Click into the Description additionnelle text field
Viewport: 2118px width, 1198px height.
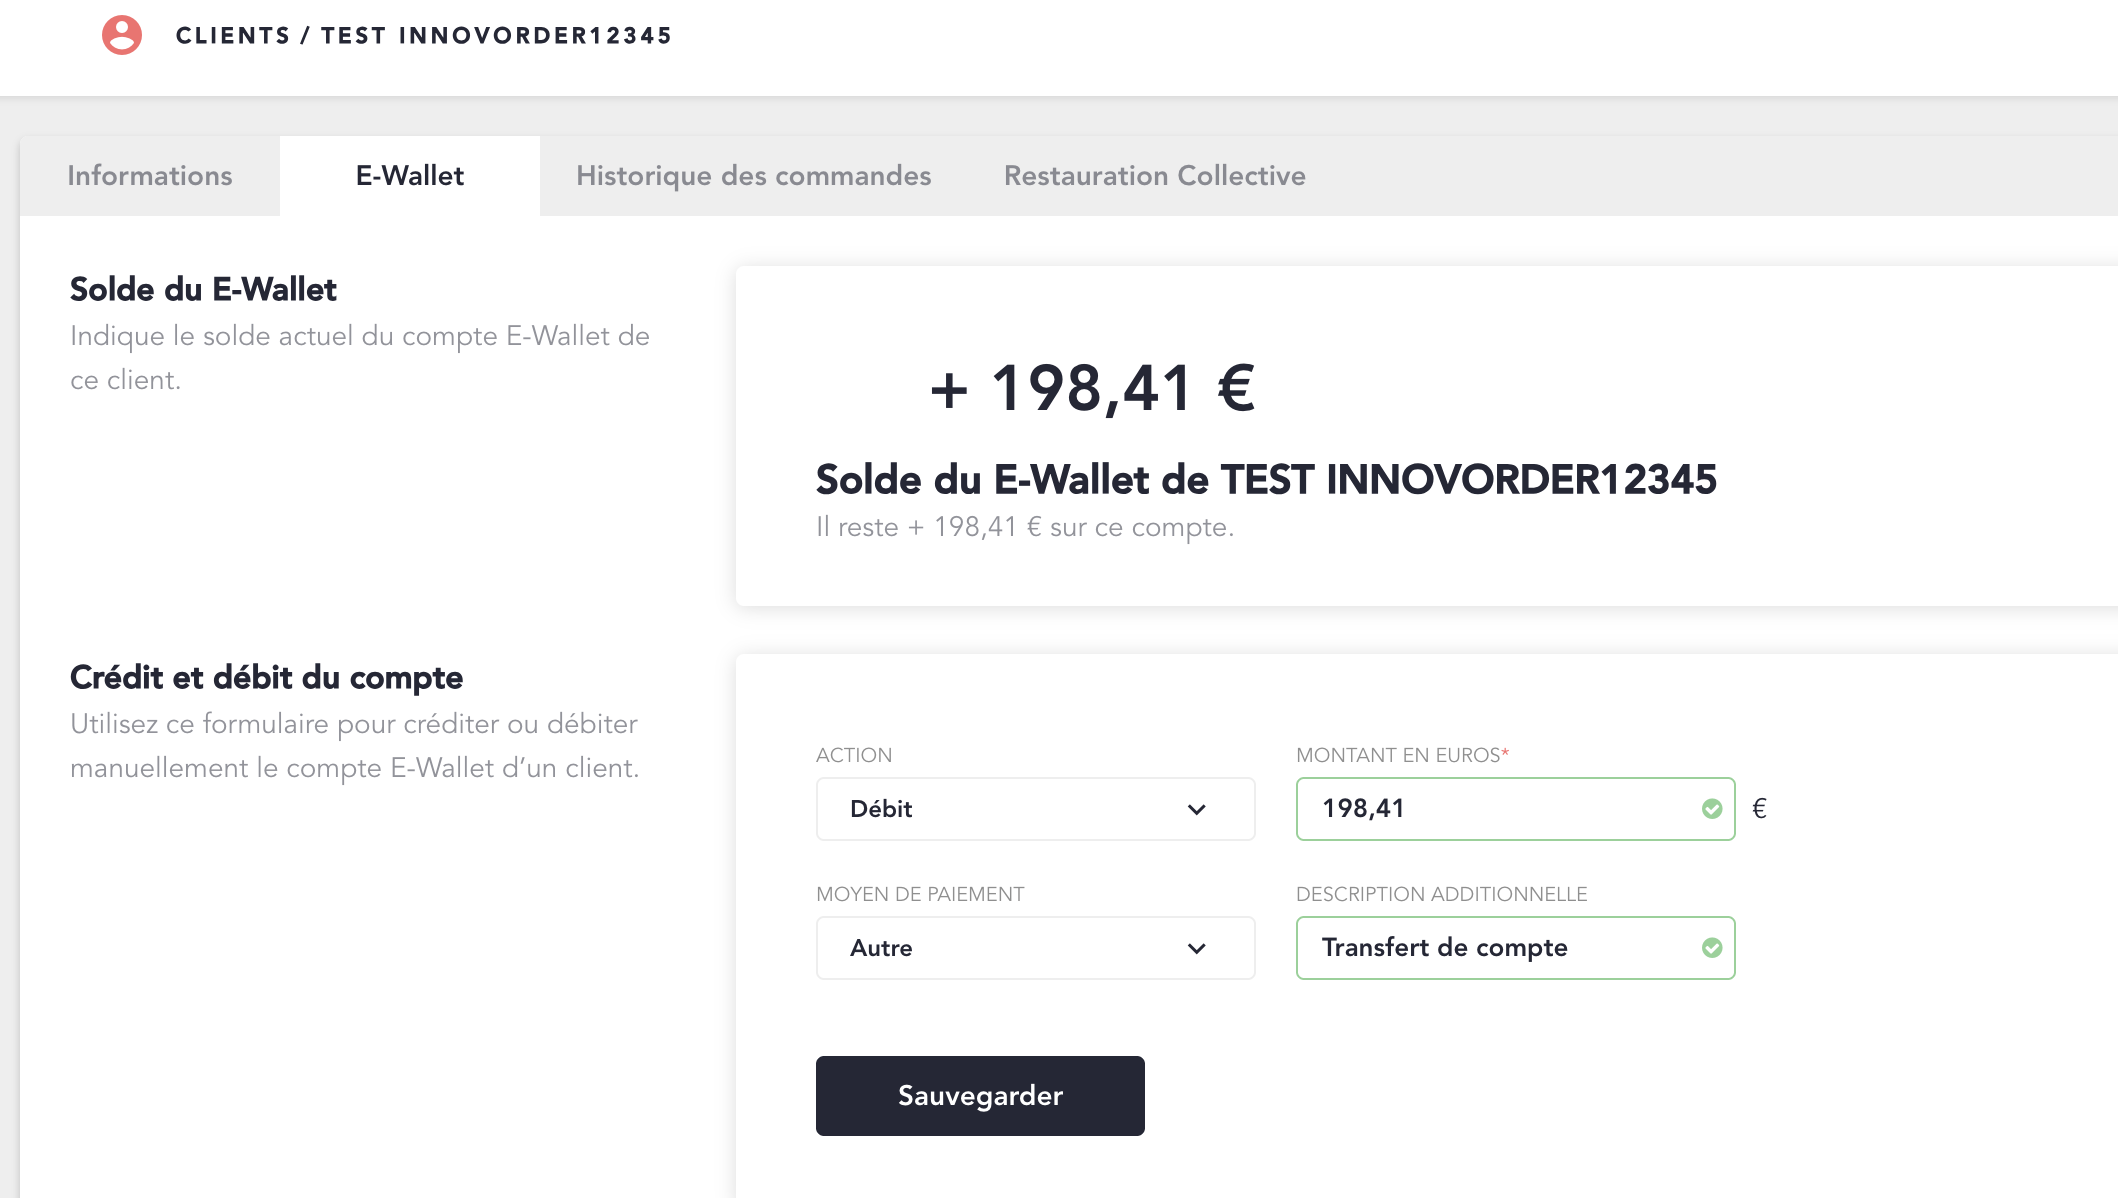(x=1500, y=948)
